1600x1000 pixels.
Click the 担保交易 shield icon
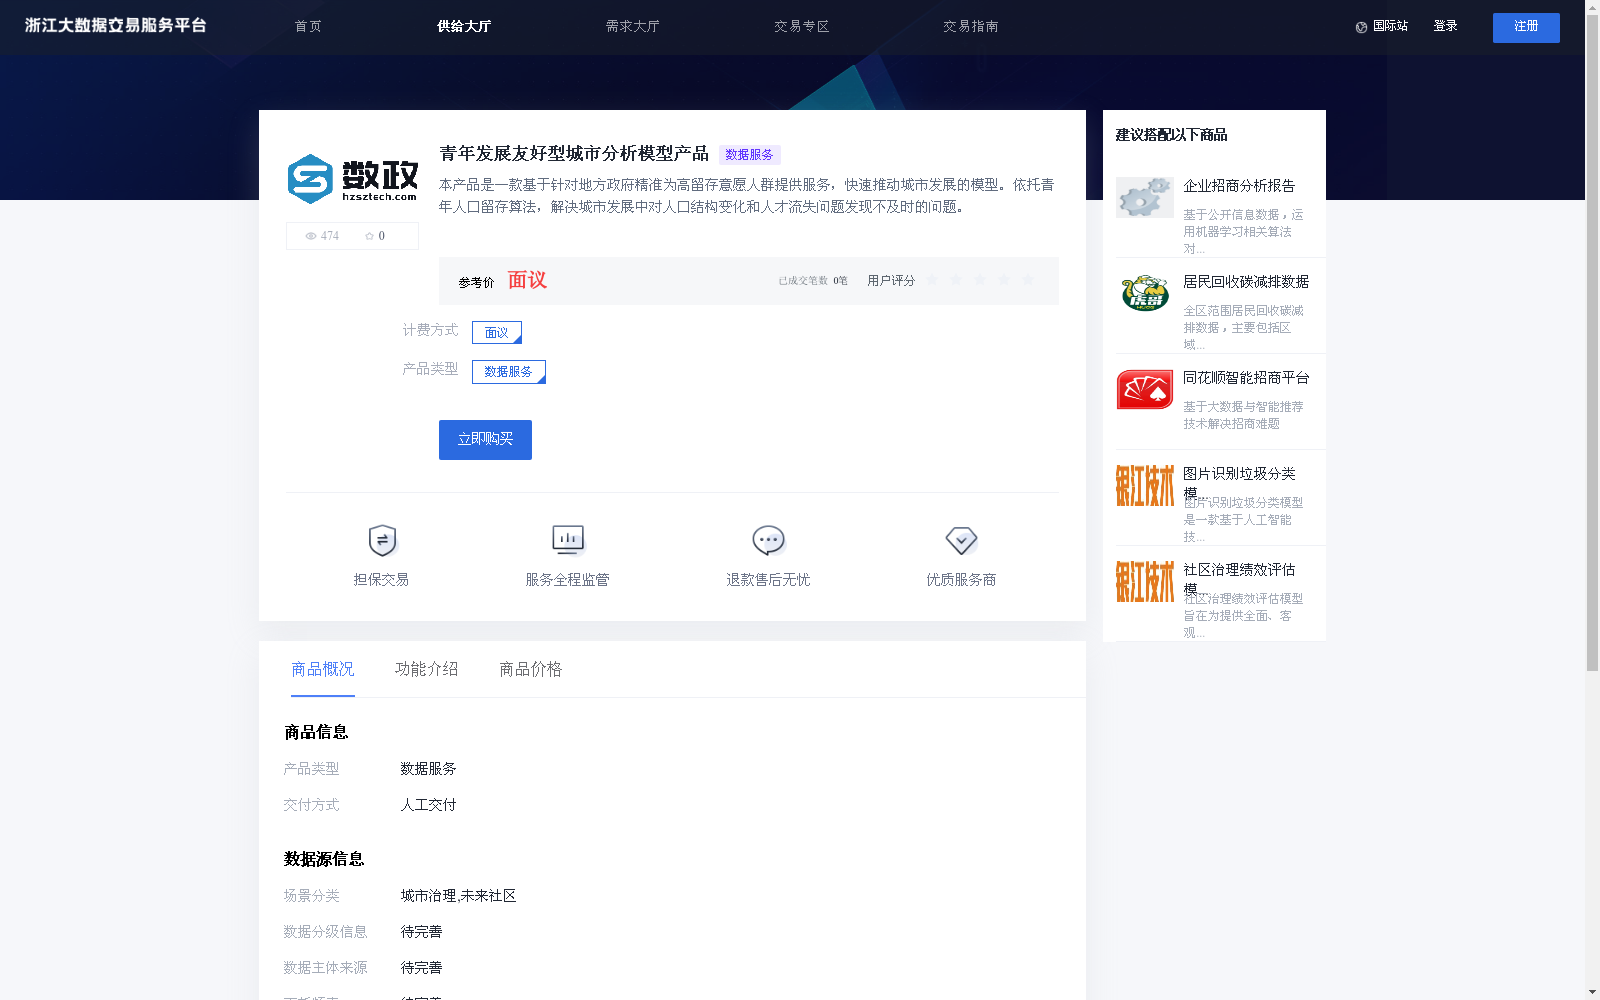coord(382,541)
